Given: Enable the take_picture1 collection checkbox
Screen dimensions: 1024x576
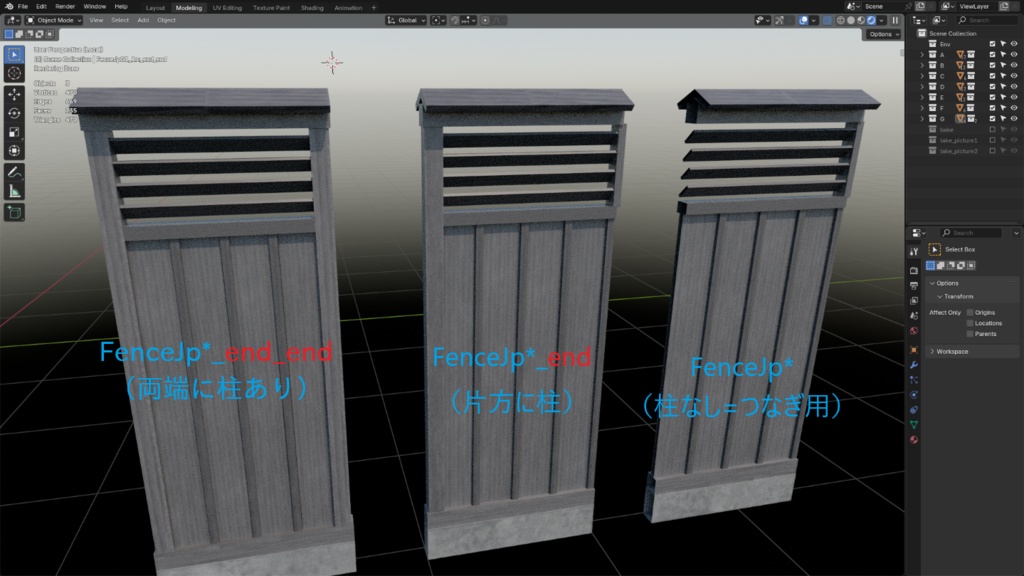Looking at the screenshot, I should tap(992, 140).
